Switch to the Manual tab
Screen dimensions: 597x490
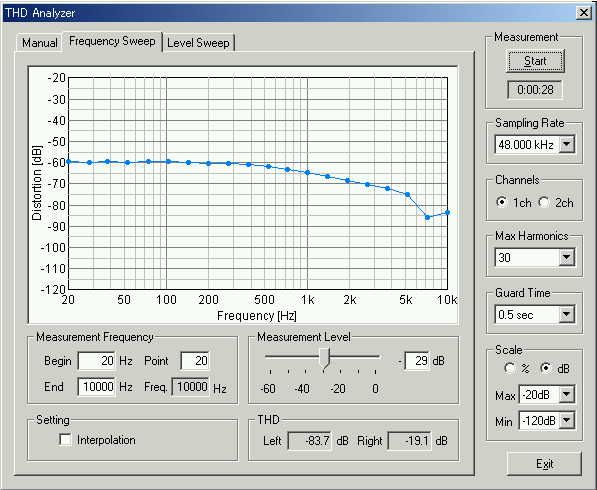coord(39,43)
